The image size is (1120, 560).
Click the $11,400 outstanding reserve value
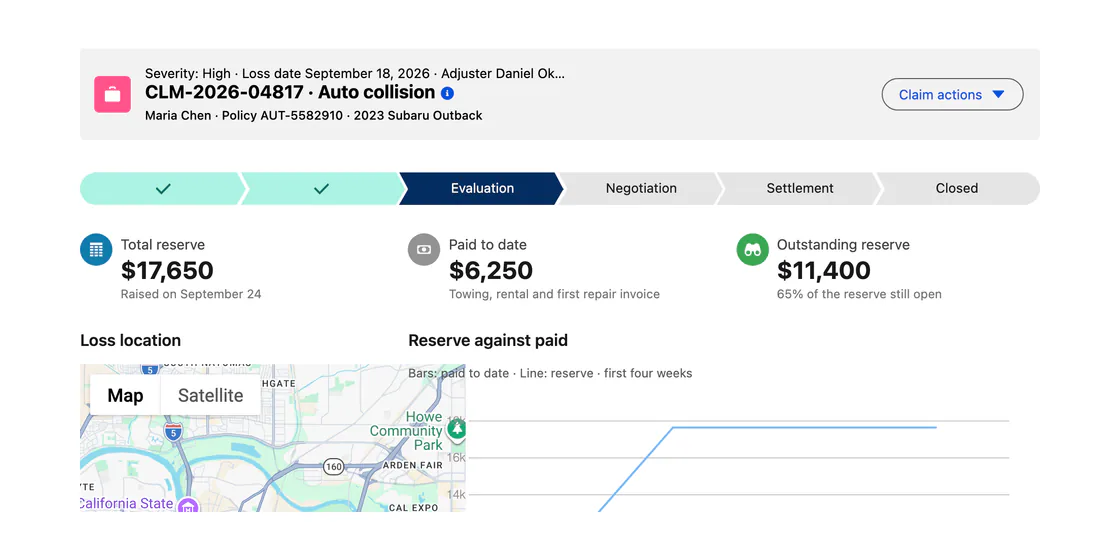click(x=824, y=271)
